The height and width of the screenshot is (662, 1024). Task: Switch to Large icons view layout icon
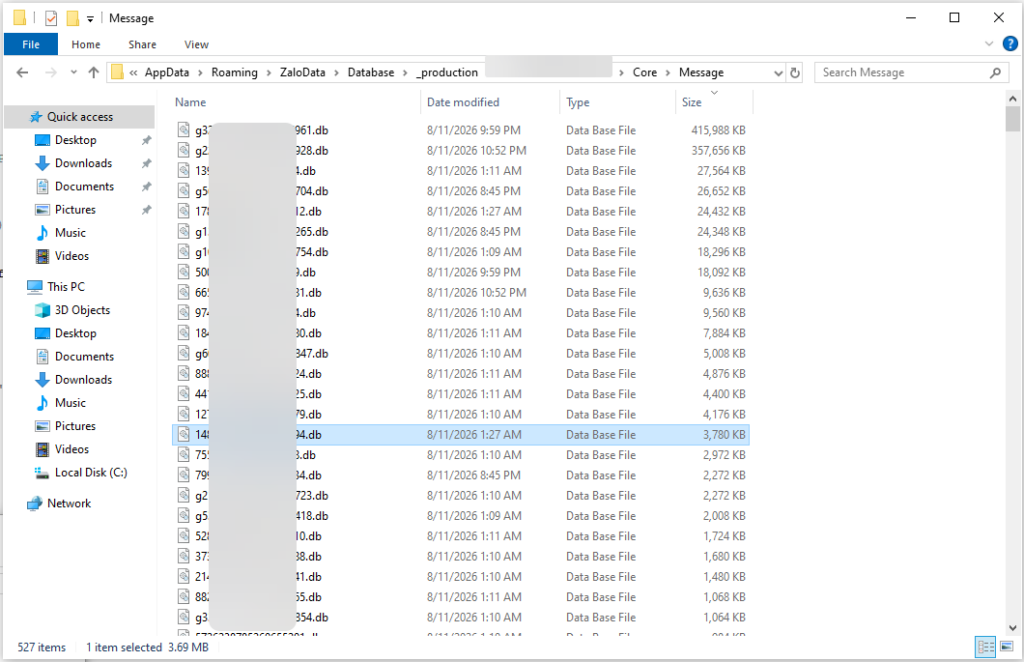coord(1006,647)
